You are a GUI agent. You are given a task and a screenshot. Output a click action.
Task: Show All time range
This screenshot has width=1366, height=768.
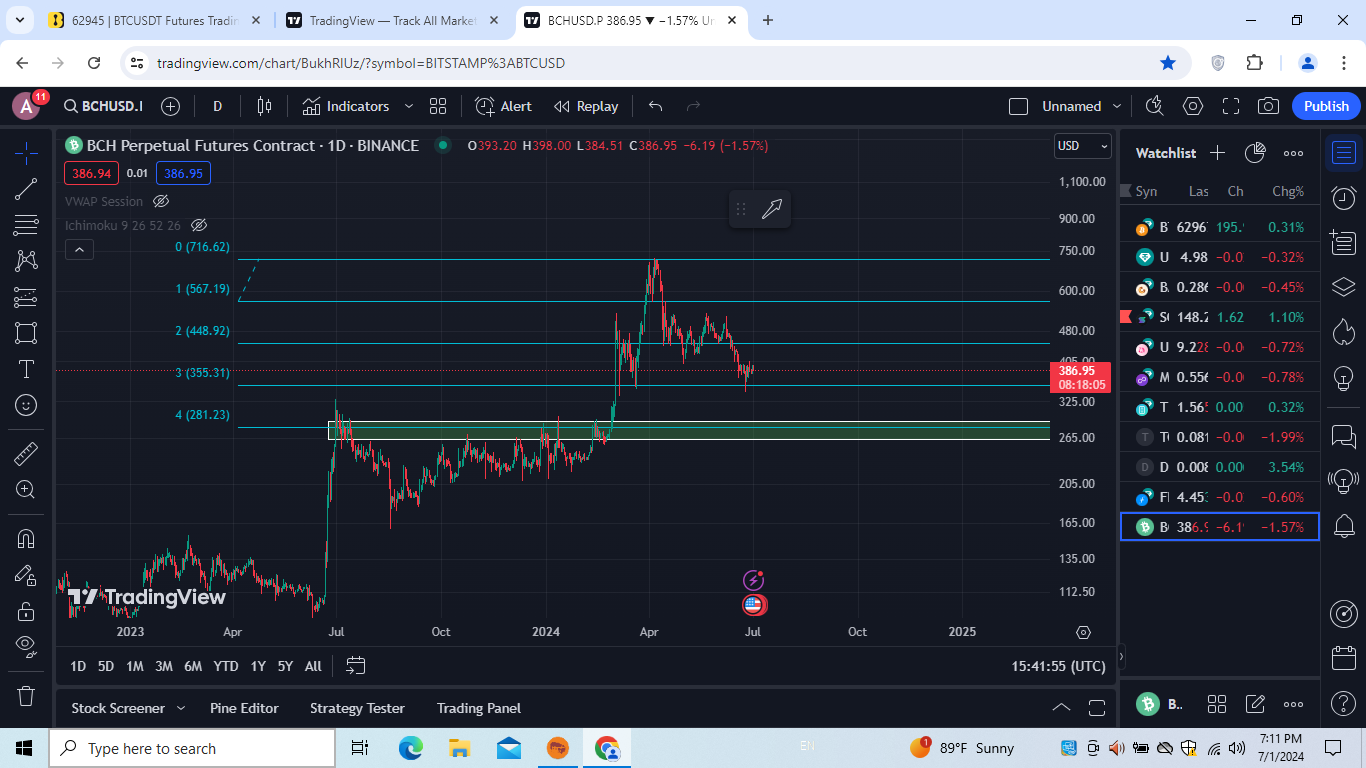click(x=313, y=666)
